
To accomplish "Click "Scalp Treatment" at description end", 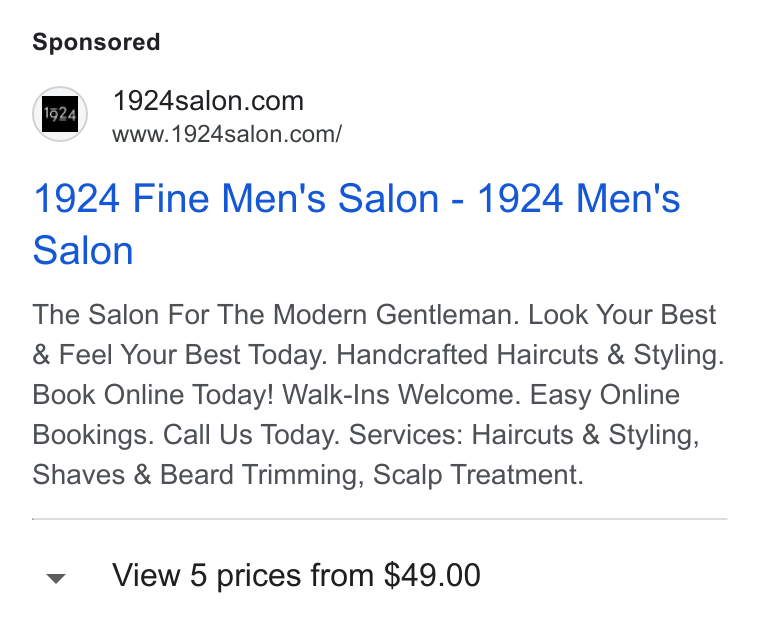I will [478, 475].
